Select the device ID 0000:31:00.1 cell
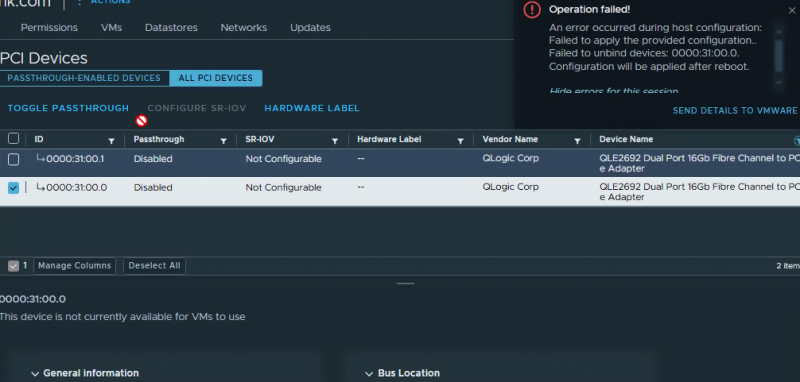800x382 pixels. pyautogui.click(x=75, y=159)
